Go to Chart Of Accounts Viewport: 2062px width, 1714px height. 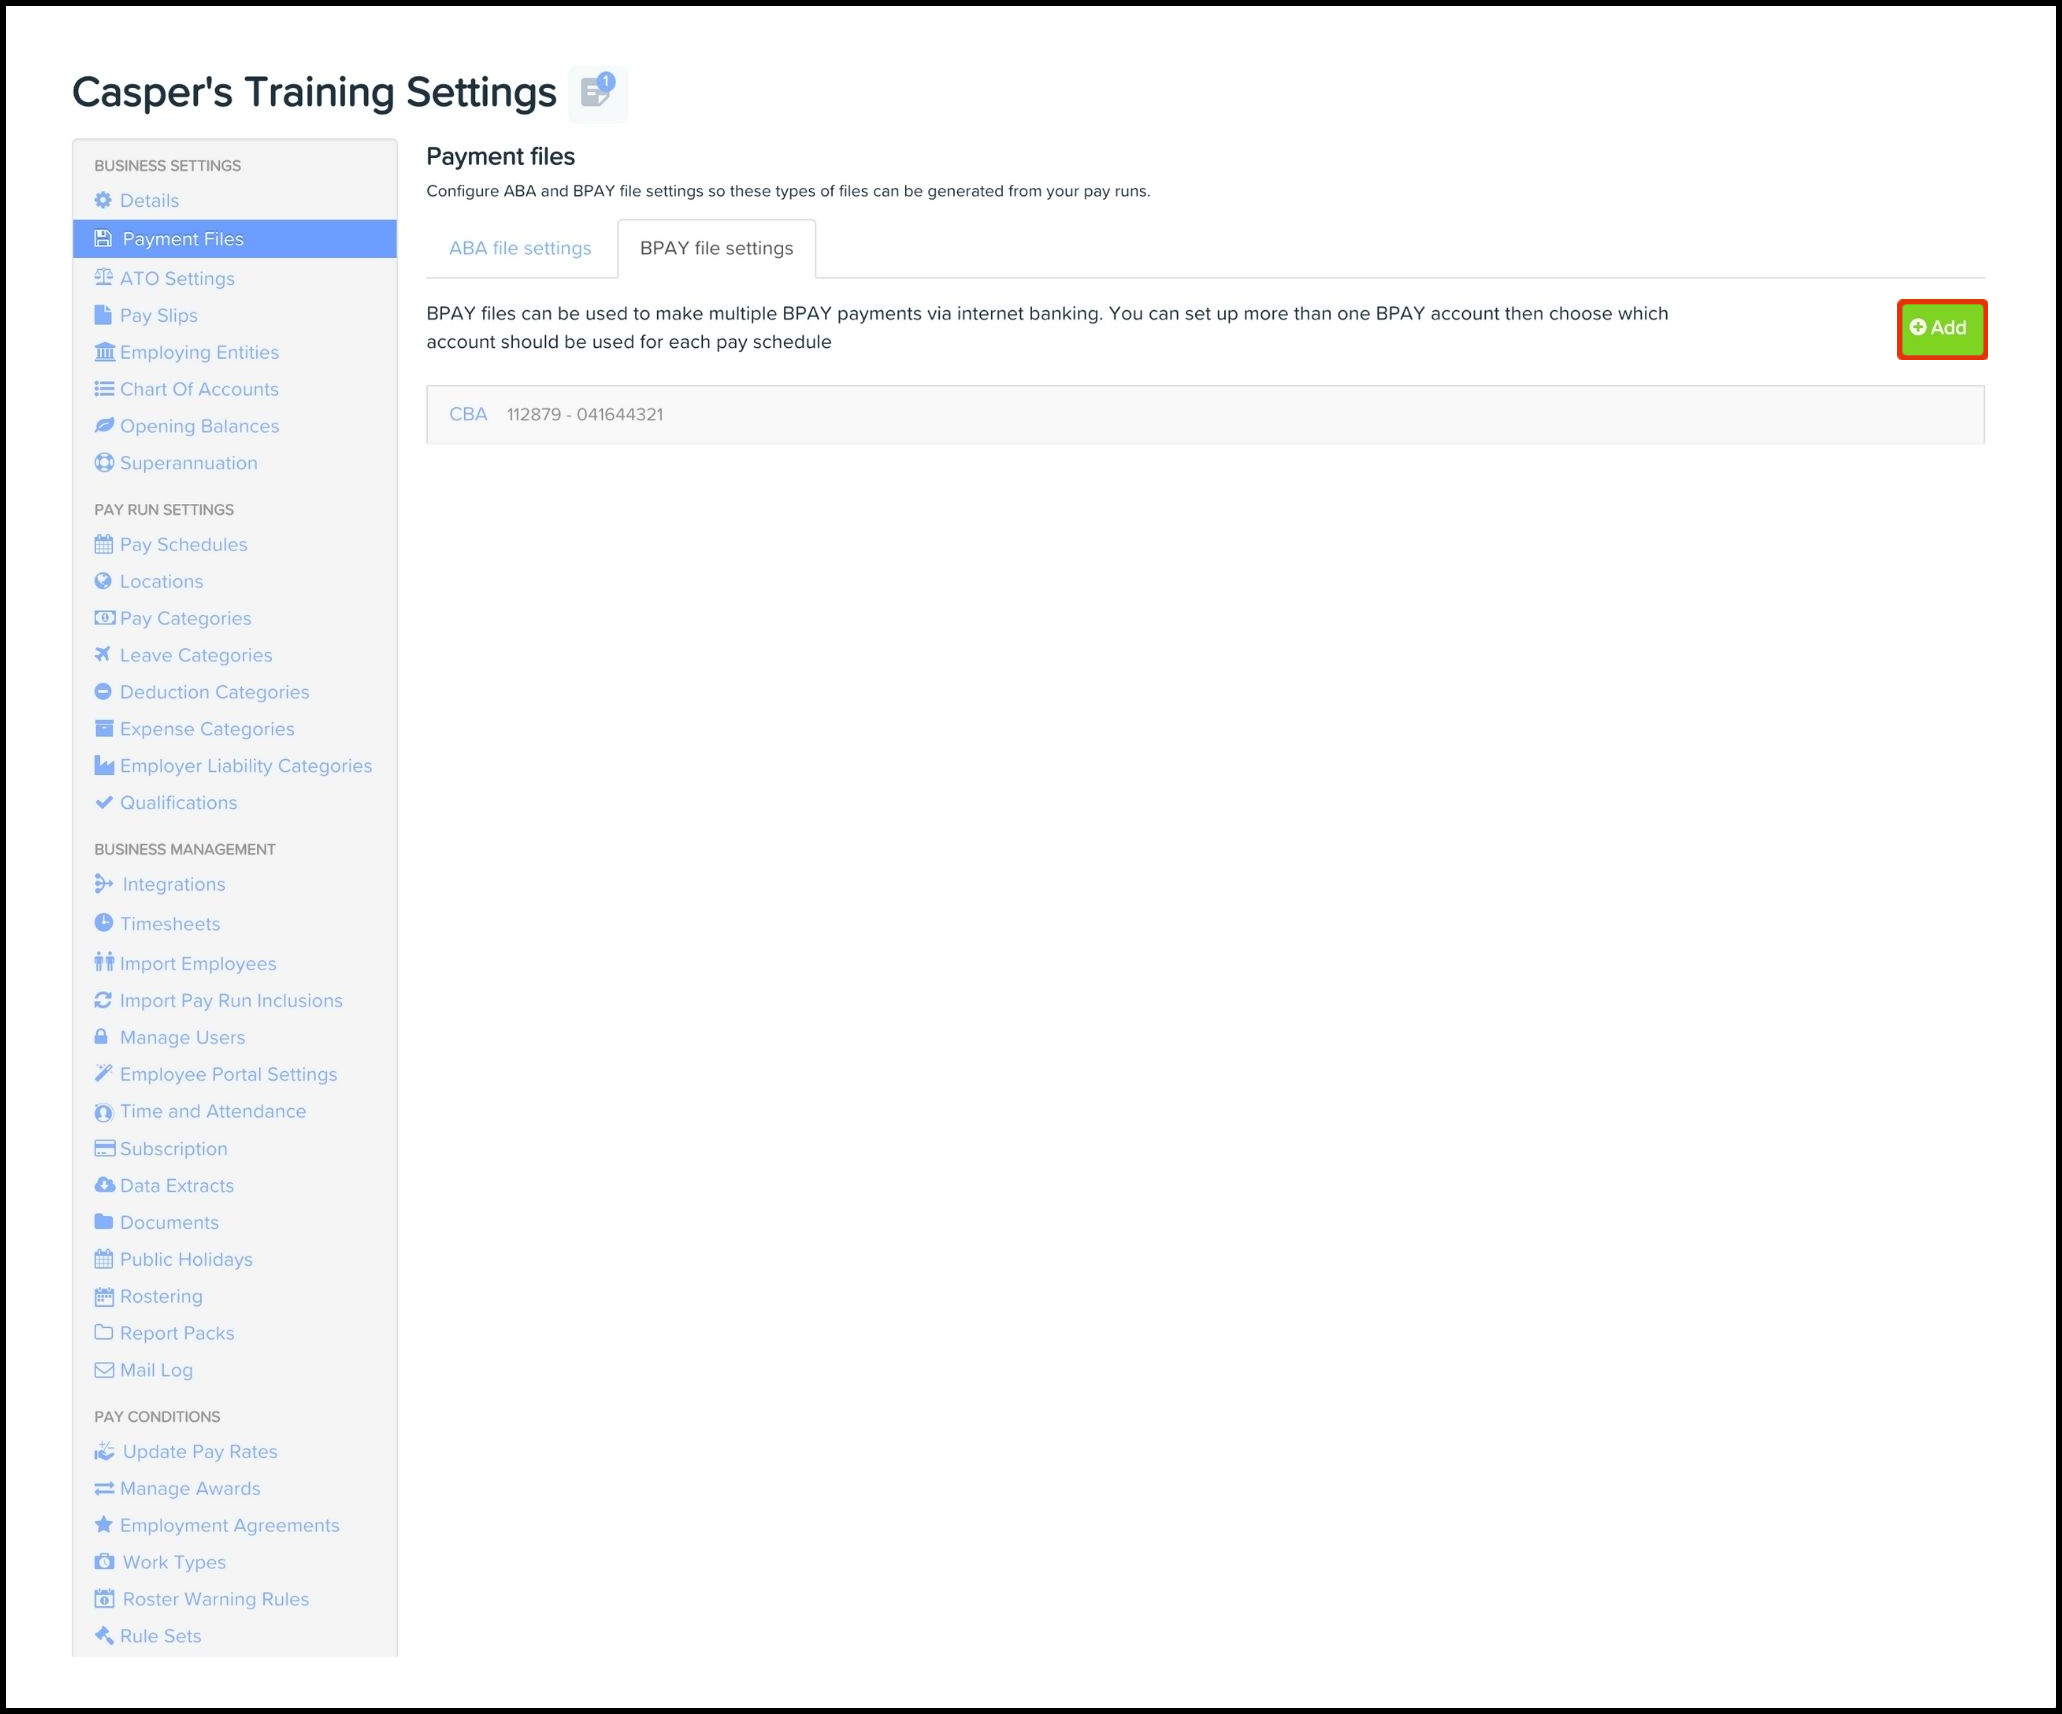199,389
